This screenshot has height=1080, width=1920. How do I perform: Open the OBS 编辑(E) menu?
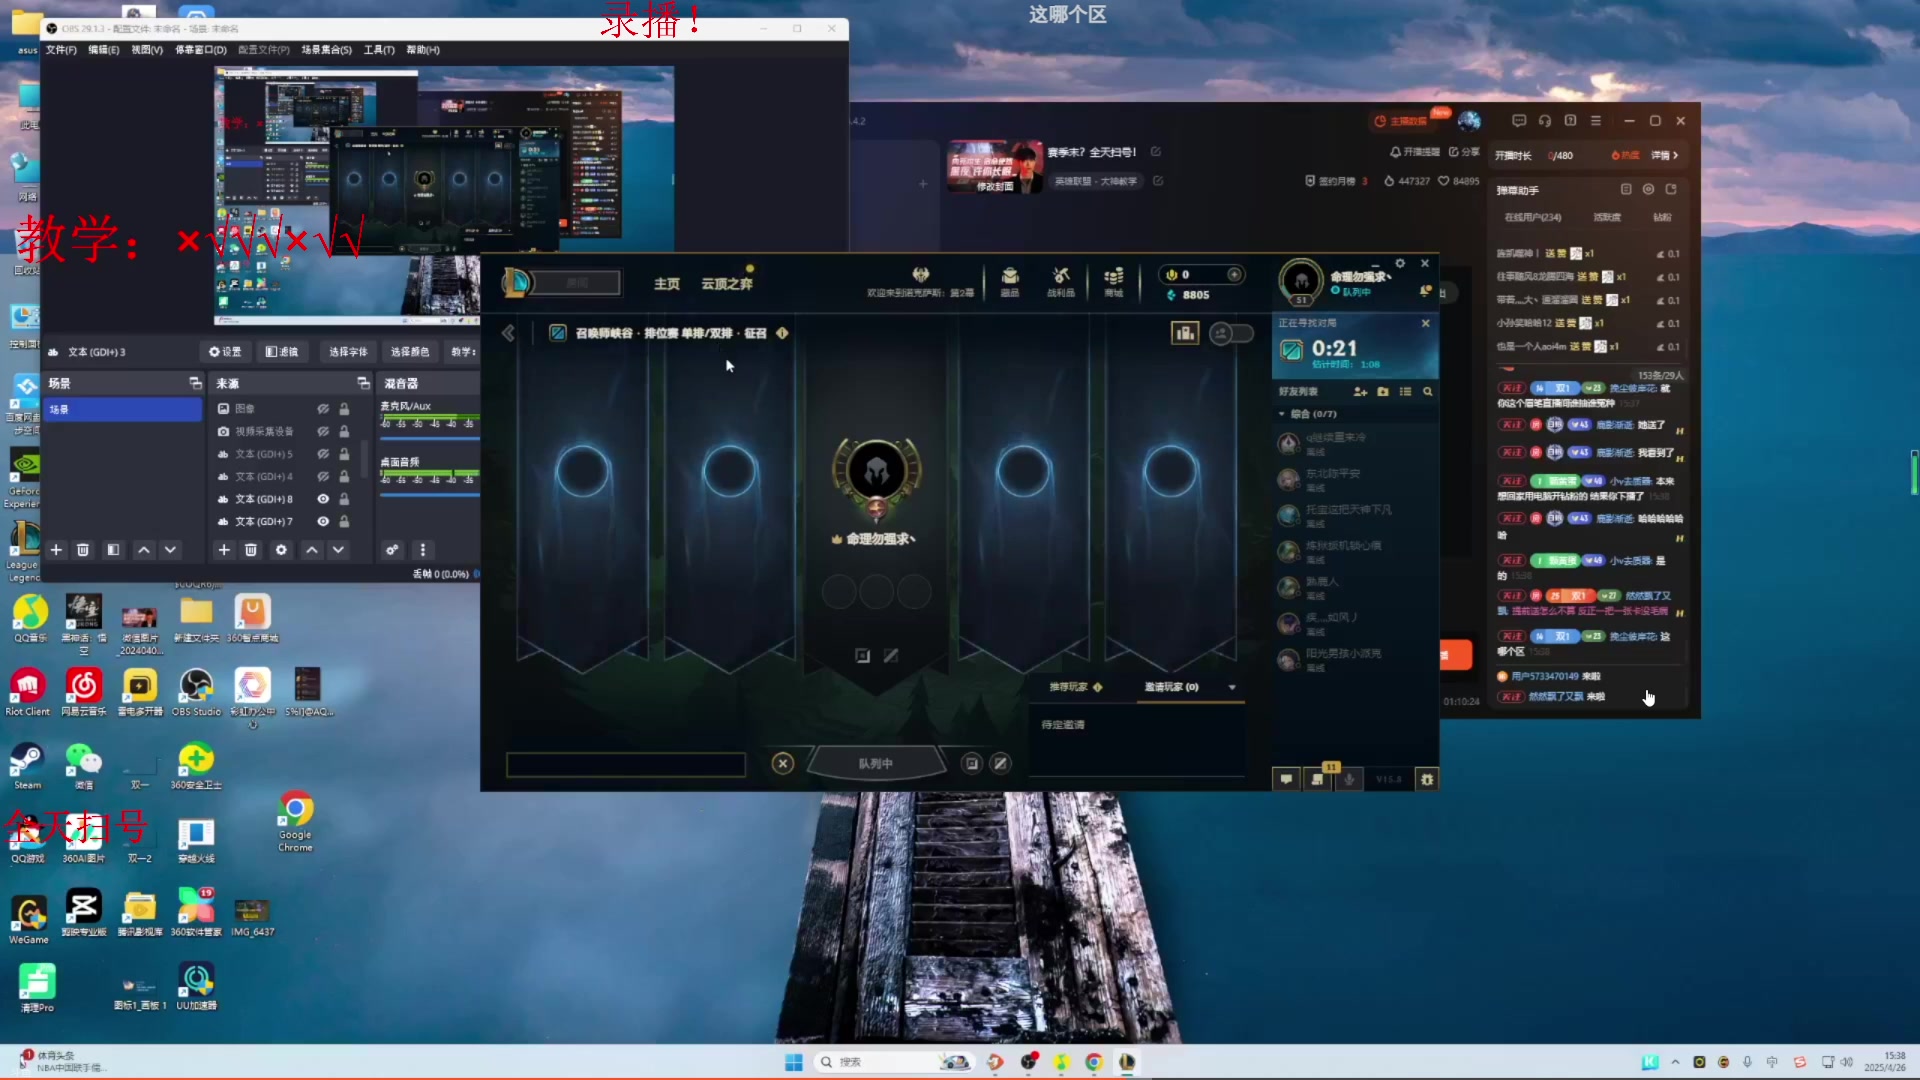coord(103,50)
